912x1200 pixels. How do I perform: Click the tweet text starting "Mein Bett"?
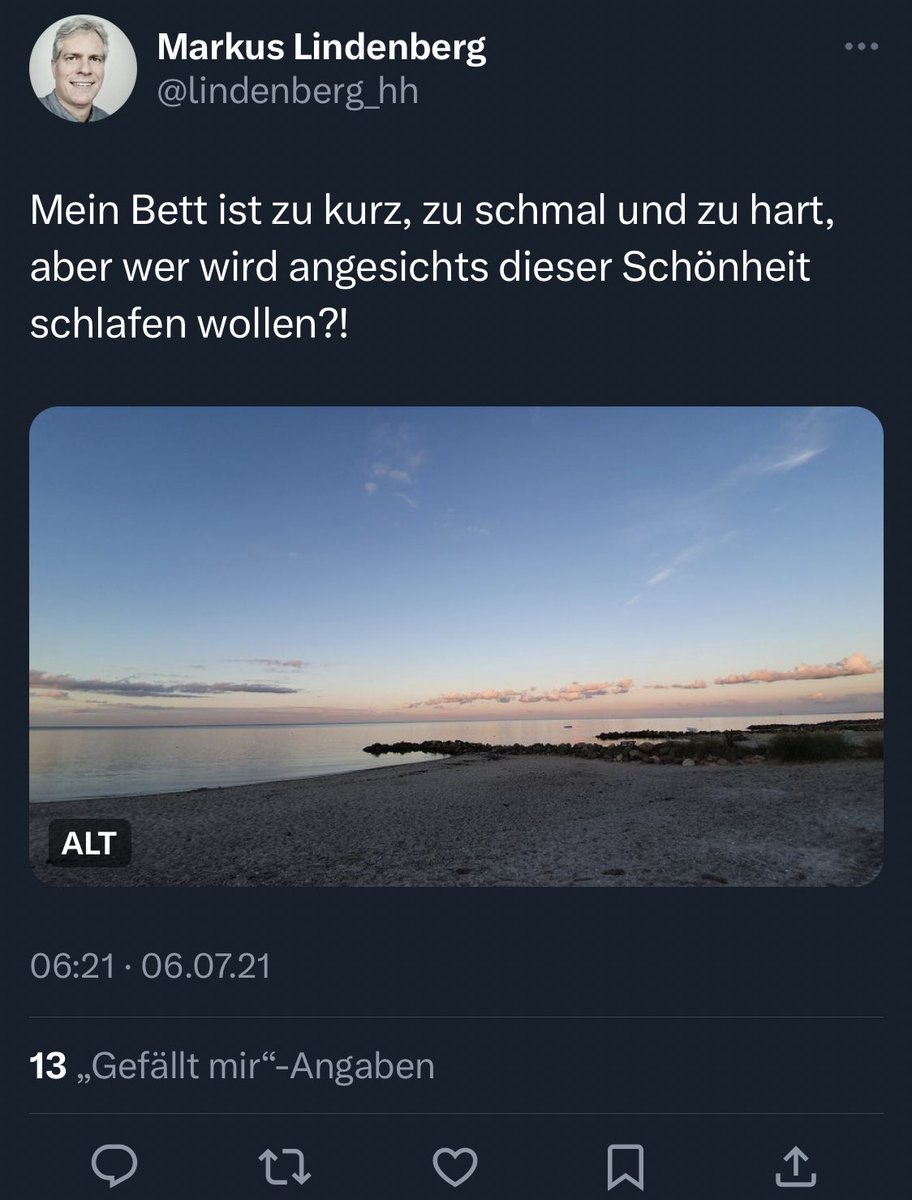pyautogui.click(x=432, y=267)
